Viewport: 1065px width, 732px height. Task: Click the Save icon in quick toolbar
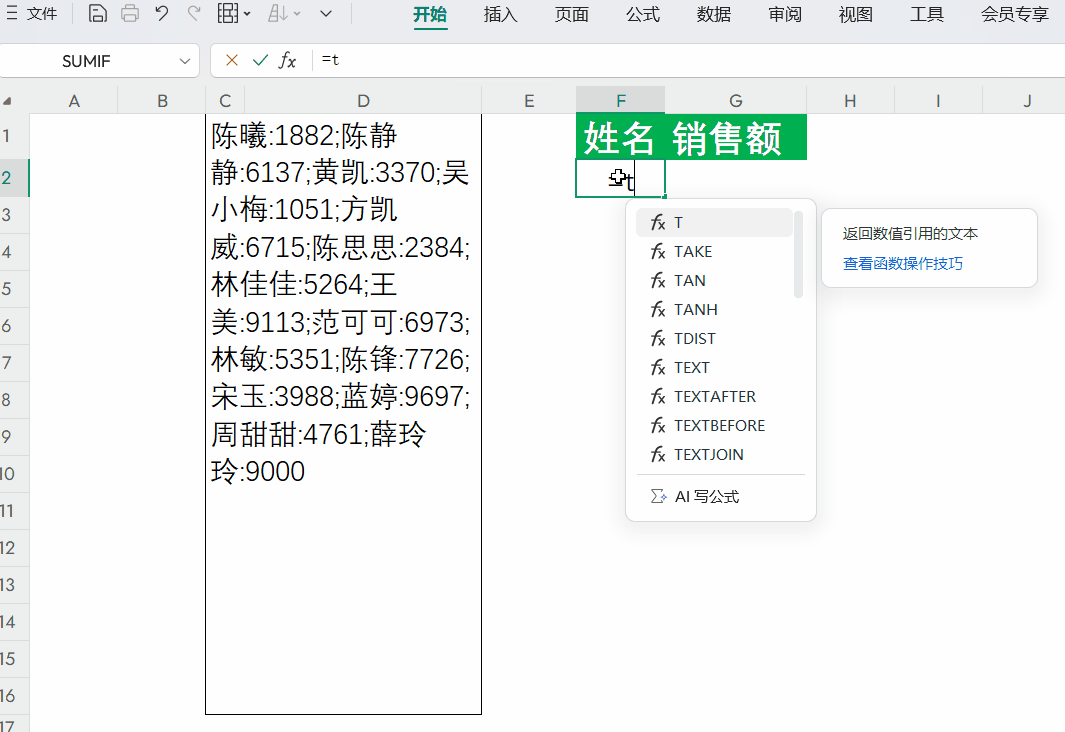pyautogui.click(x=97, y=14)
